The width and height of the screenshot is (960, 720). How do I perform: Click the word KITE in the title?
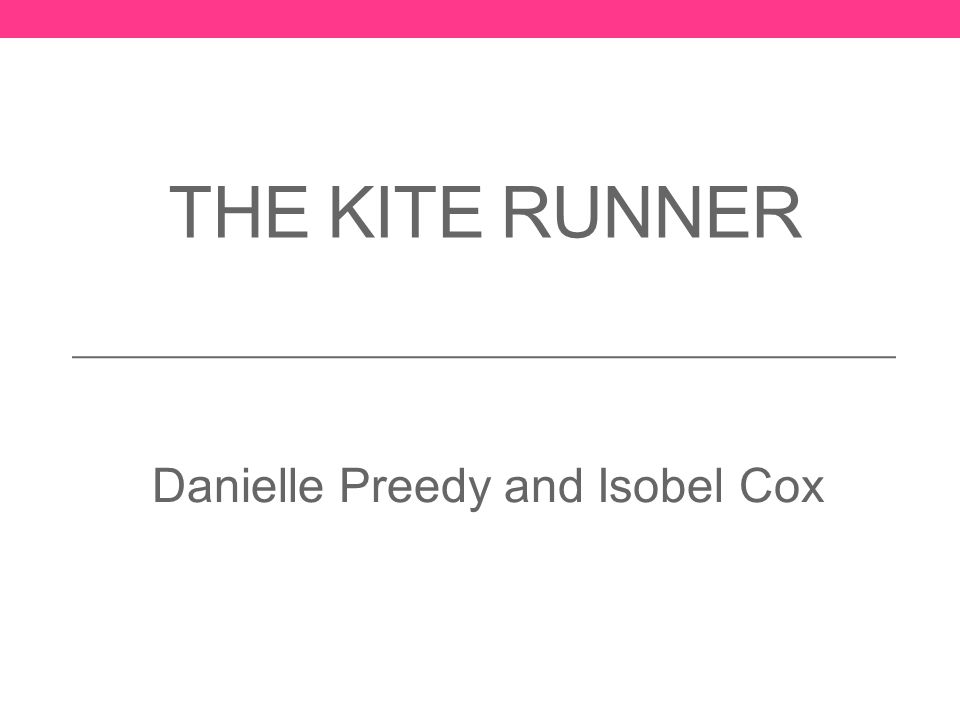[406, 212]
